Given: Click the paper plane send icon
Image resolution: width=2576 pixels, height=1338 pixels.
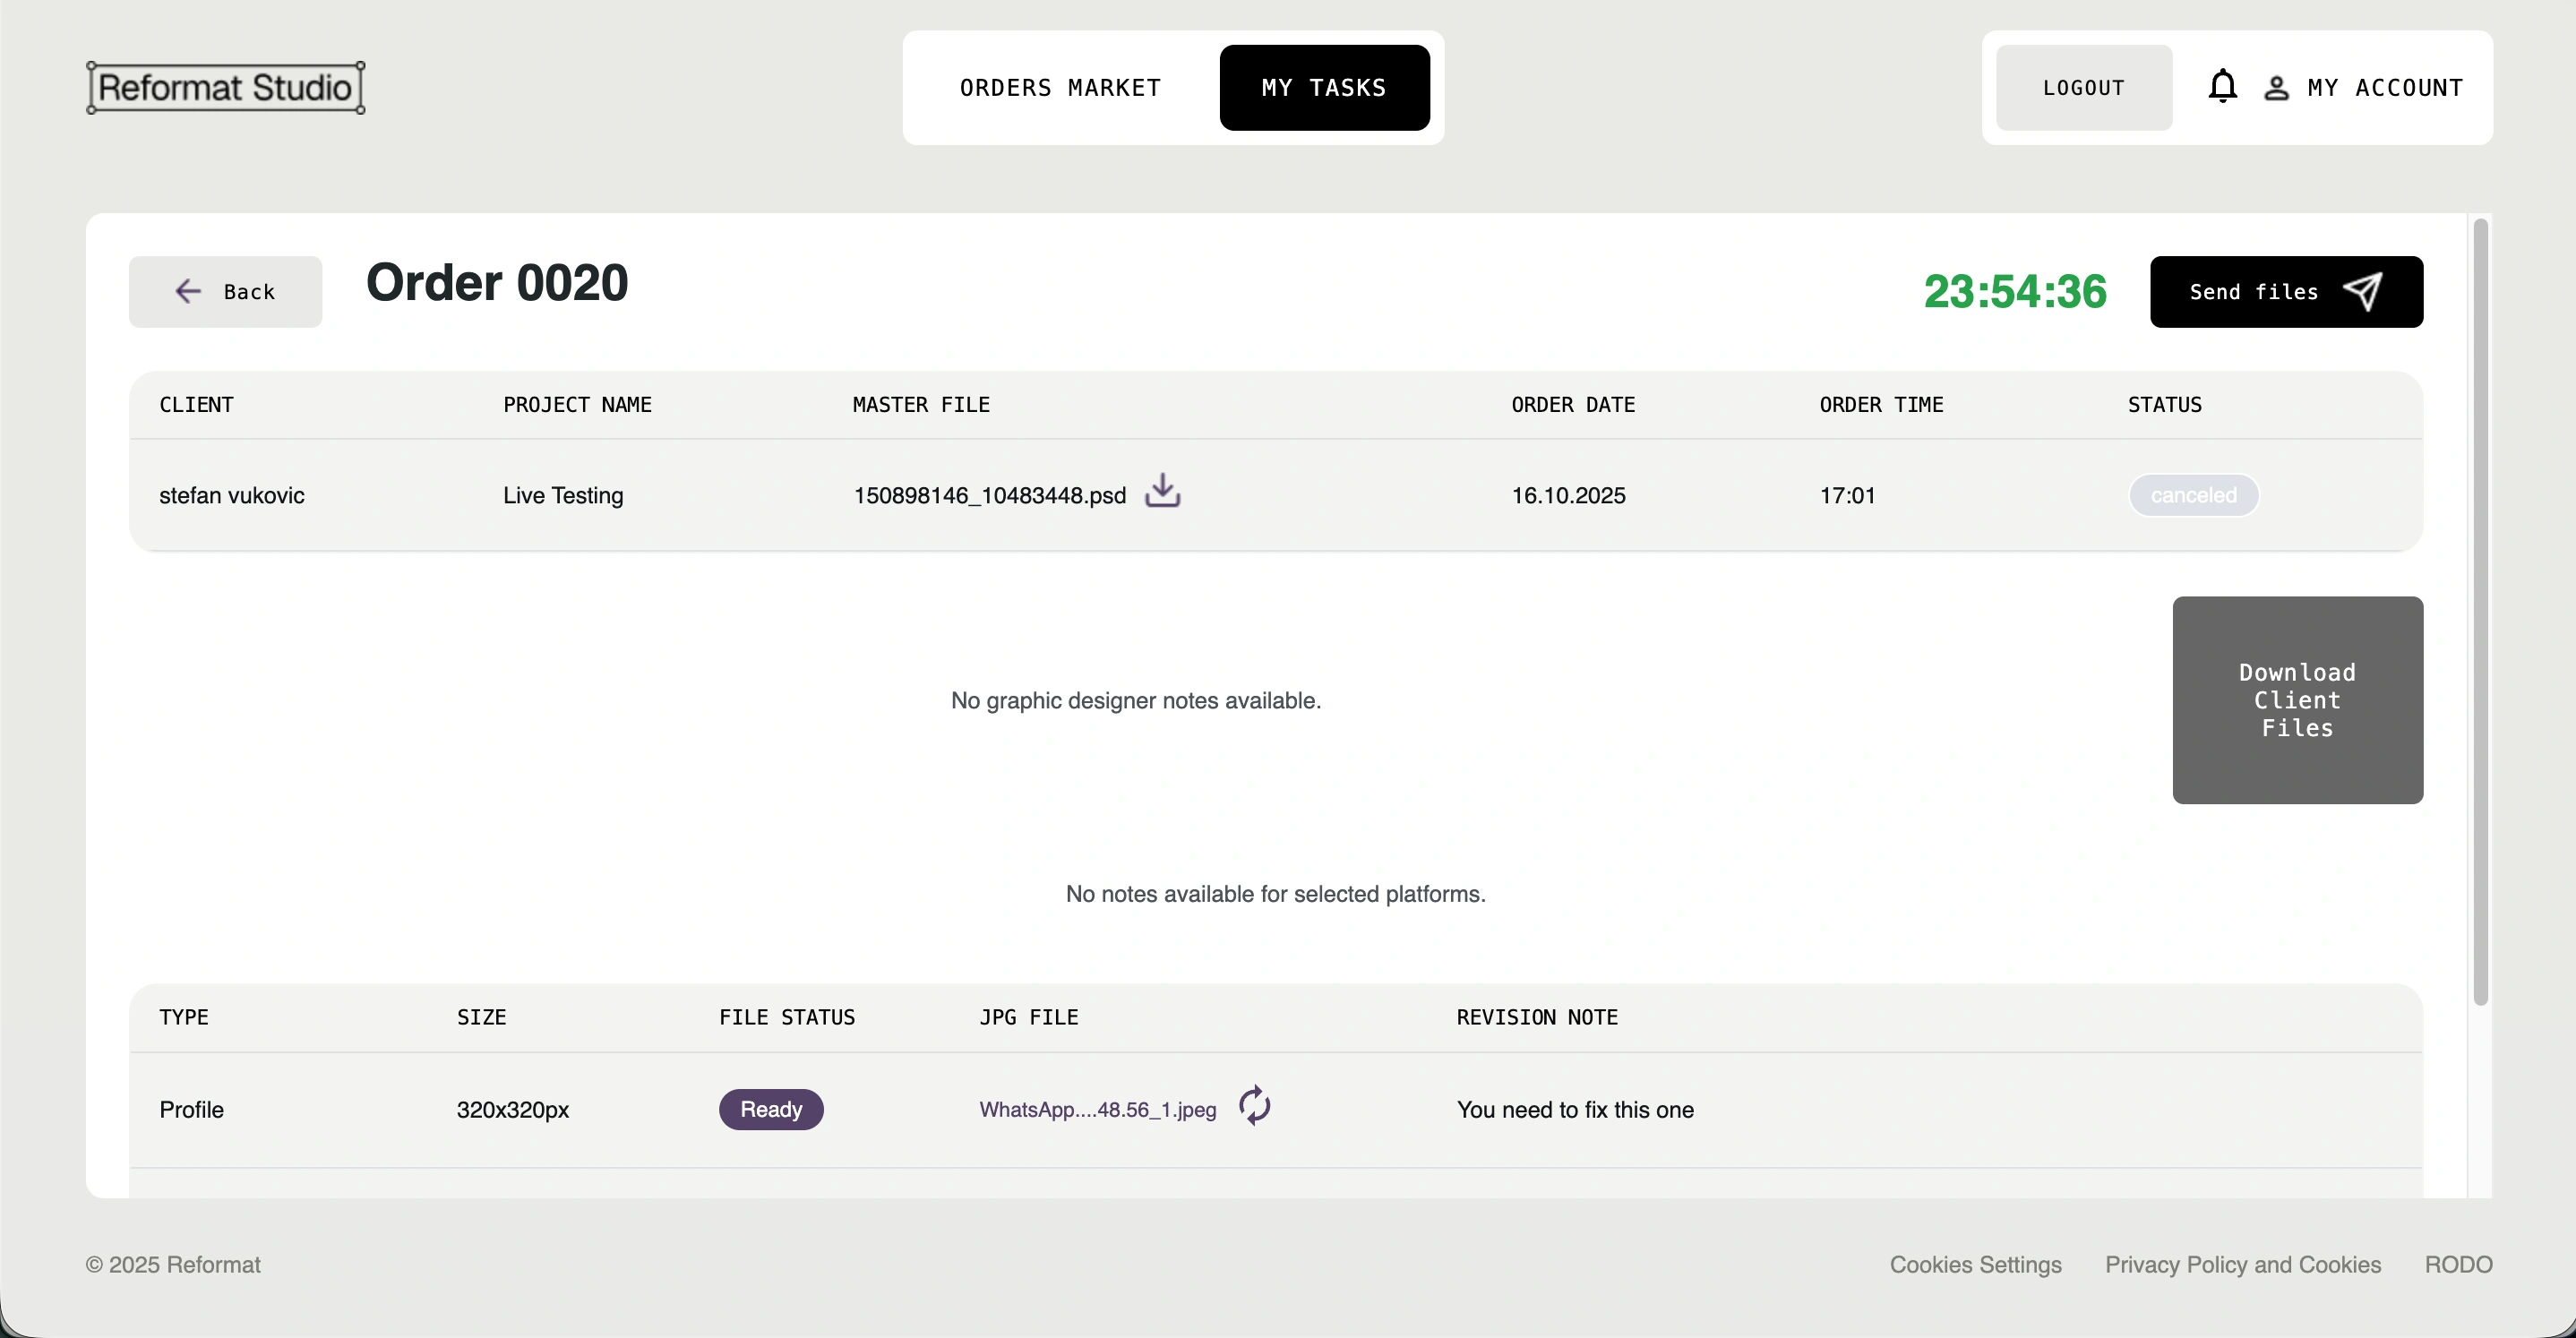Looking at the screenshot, I should pos(2362,292).
